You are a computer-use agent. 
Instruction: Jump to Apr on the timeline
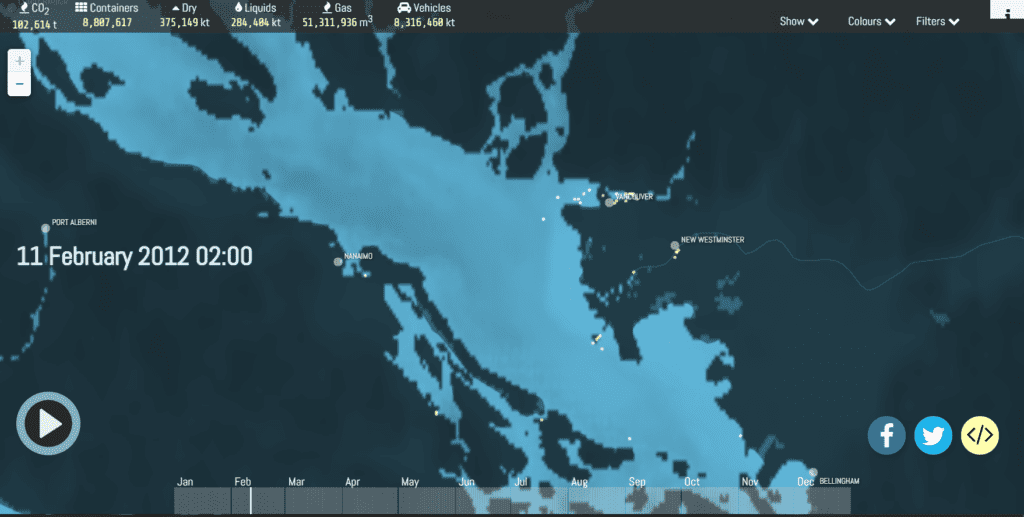[x=353, y=482]
